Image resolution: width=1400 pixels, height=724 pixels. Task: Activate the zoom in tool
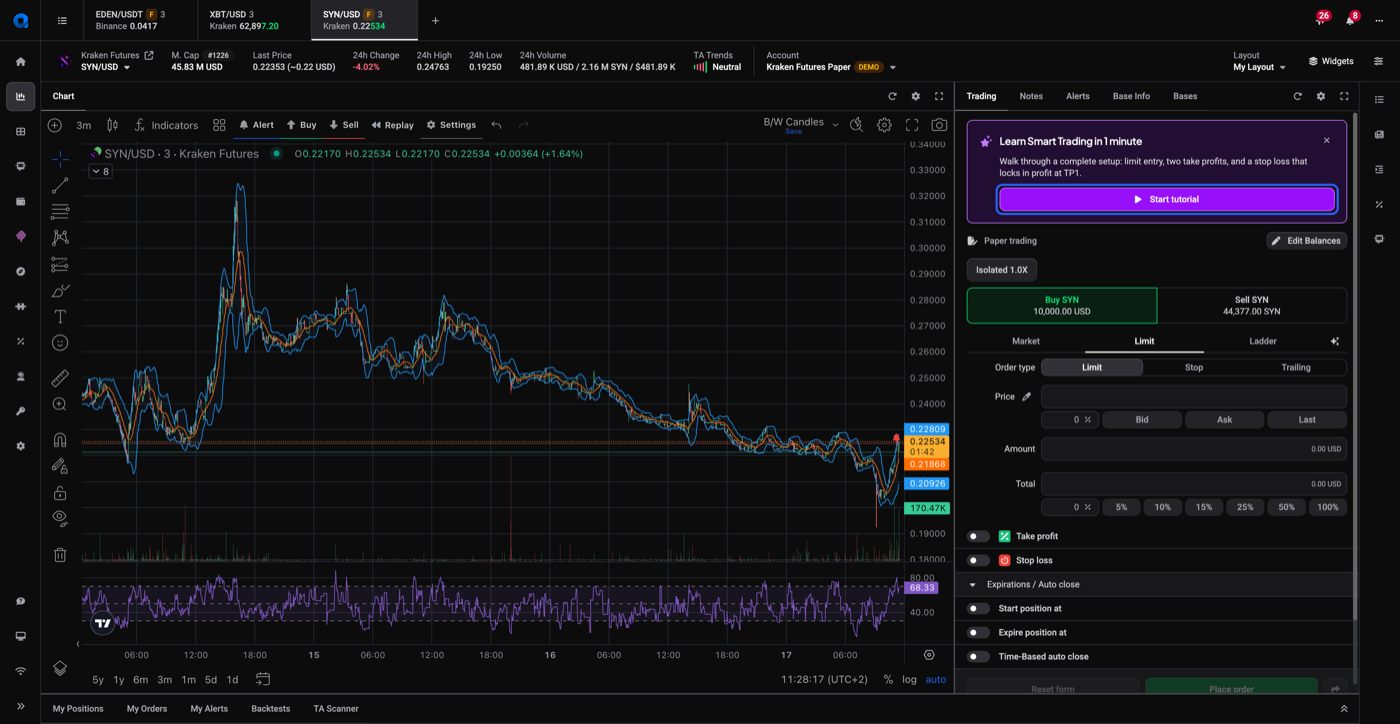pyautogui.click(x=60, y=405)
